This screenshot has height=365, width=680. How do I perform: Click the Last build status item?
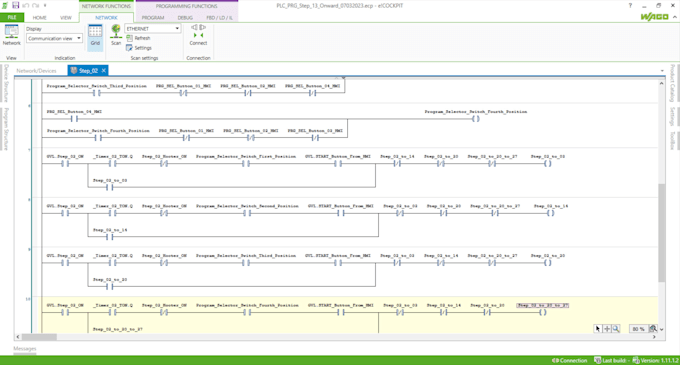point(611,360)
